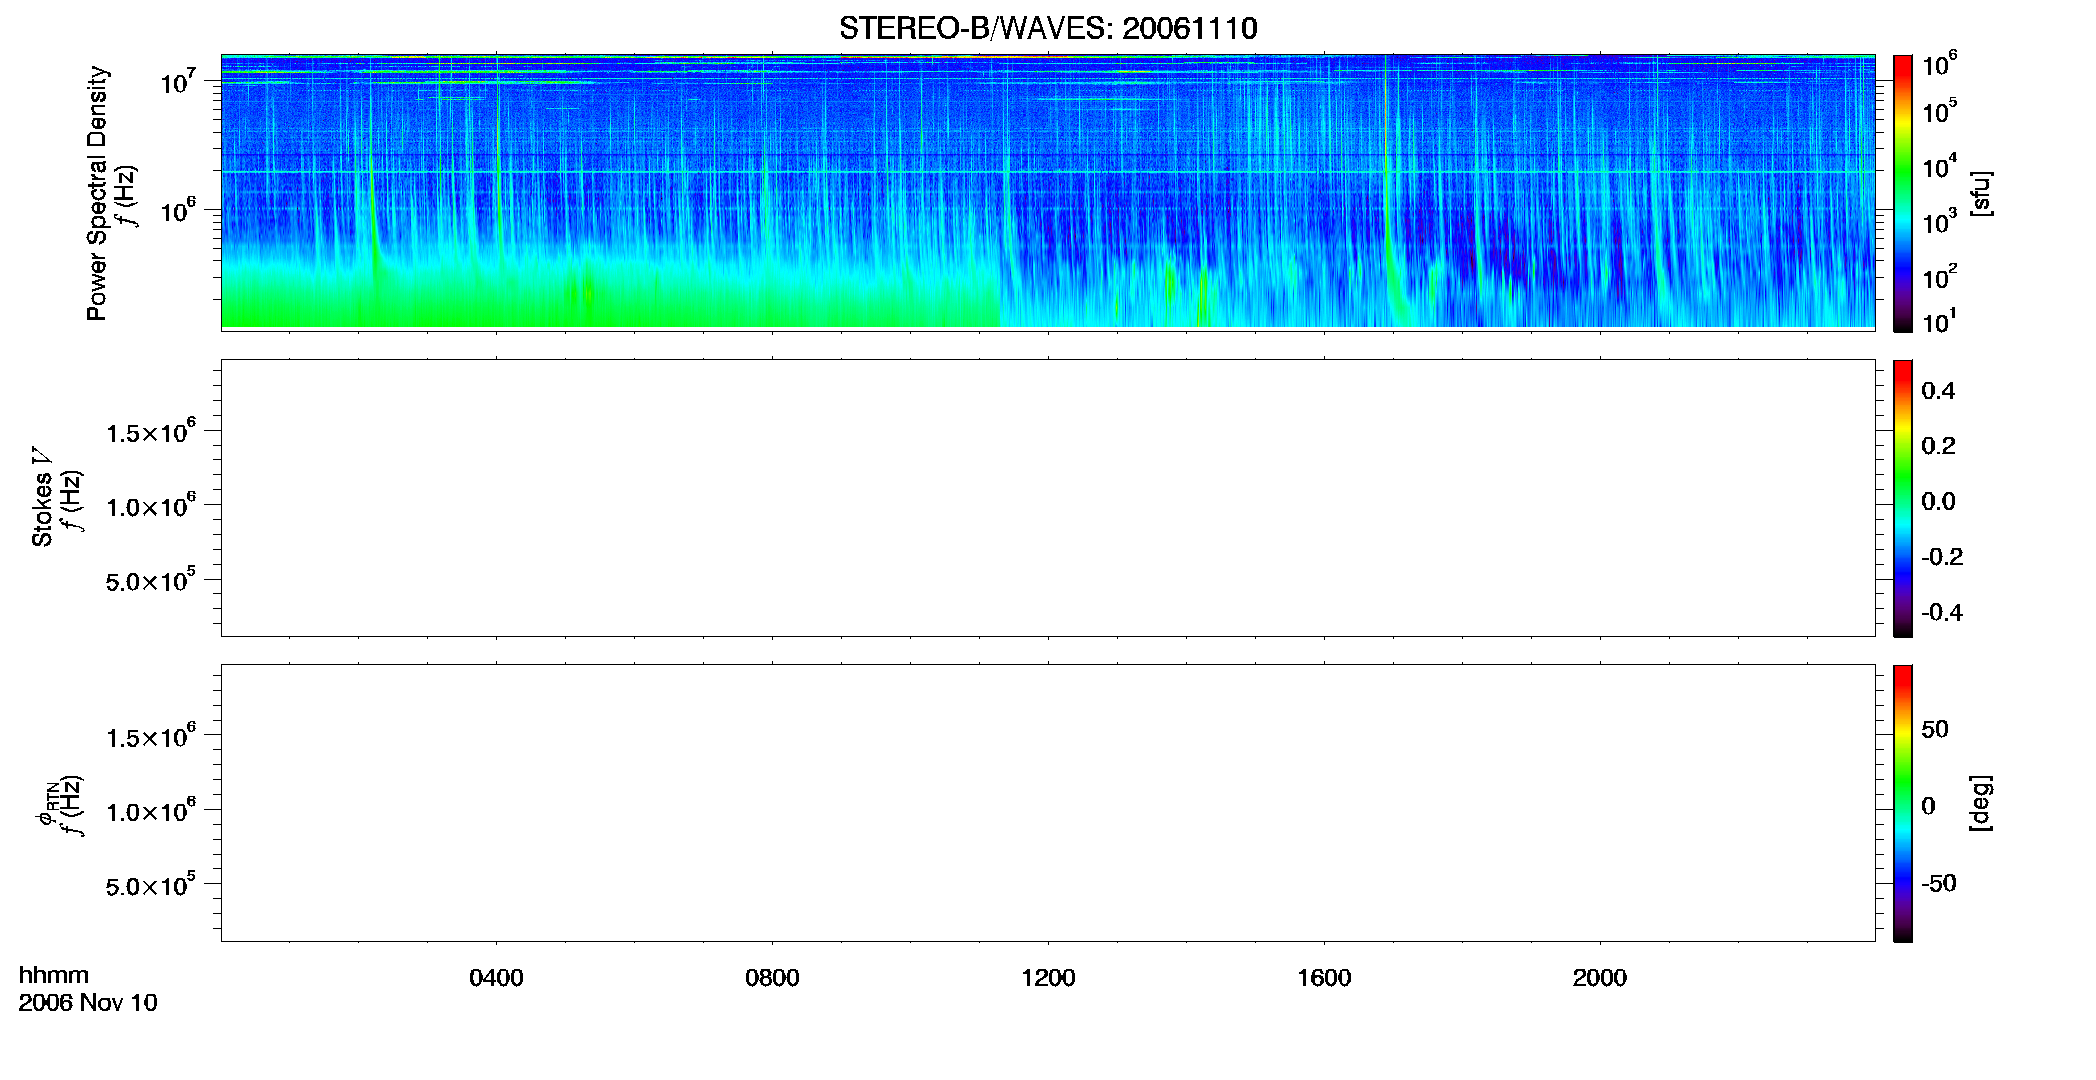2096x1080 pixels.
Task: Click the Stokes V axis label
Action: click(42, 497)
